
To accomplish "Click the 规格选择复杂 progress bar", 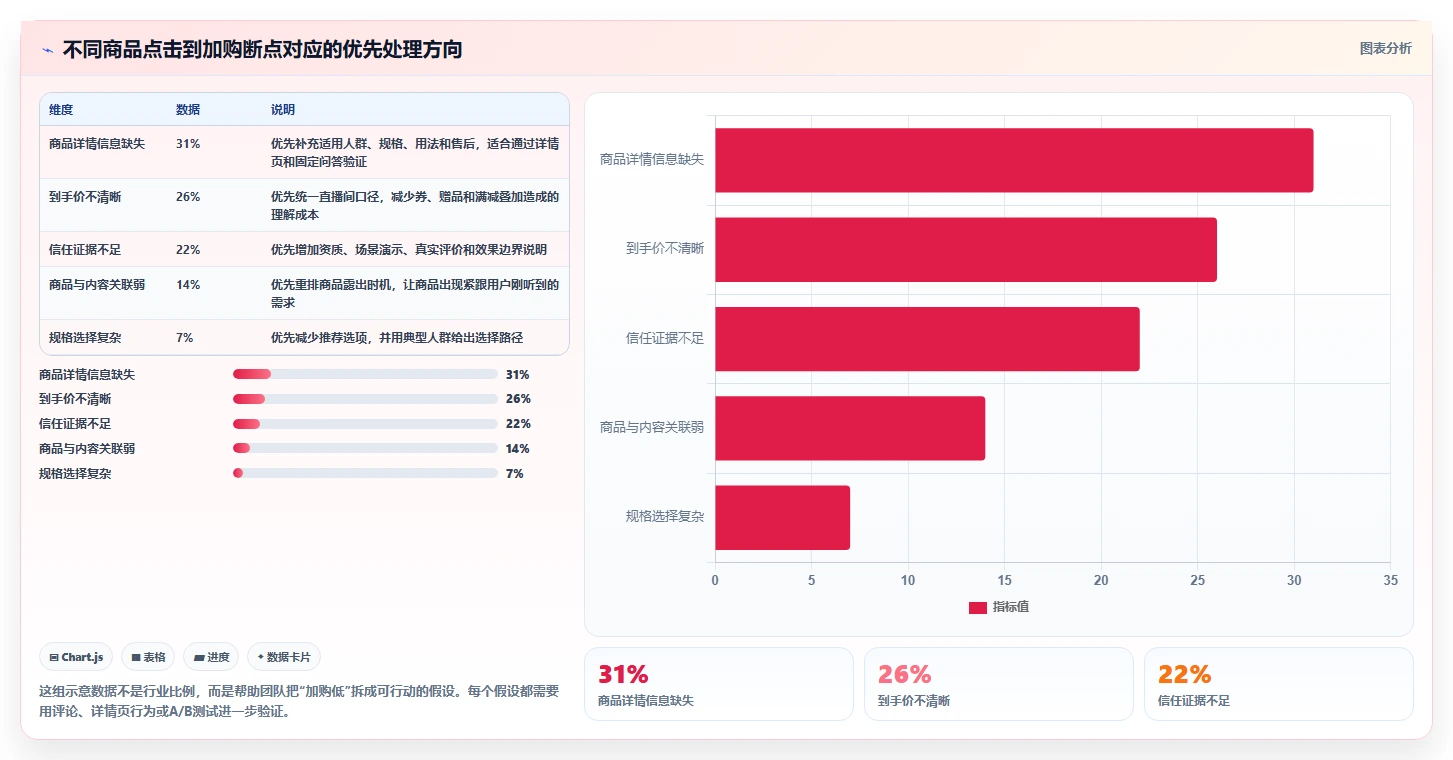I will pyautogui.click(x=365, y=474).
